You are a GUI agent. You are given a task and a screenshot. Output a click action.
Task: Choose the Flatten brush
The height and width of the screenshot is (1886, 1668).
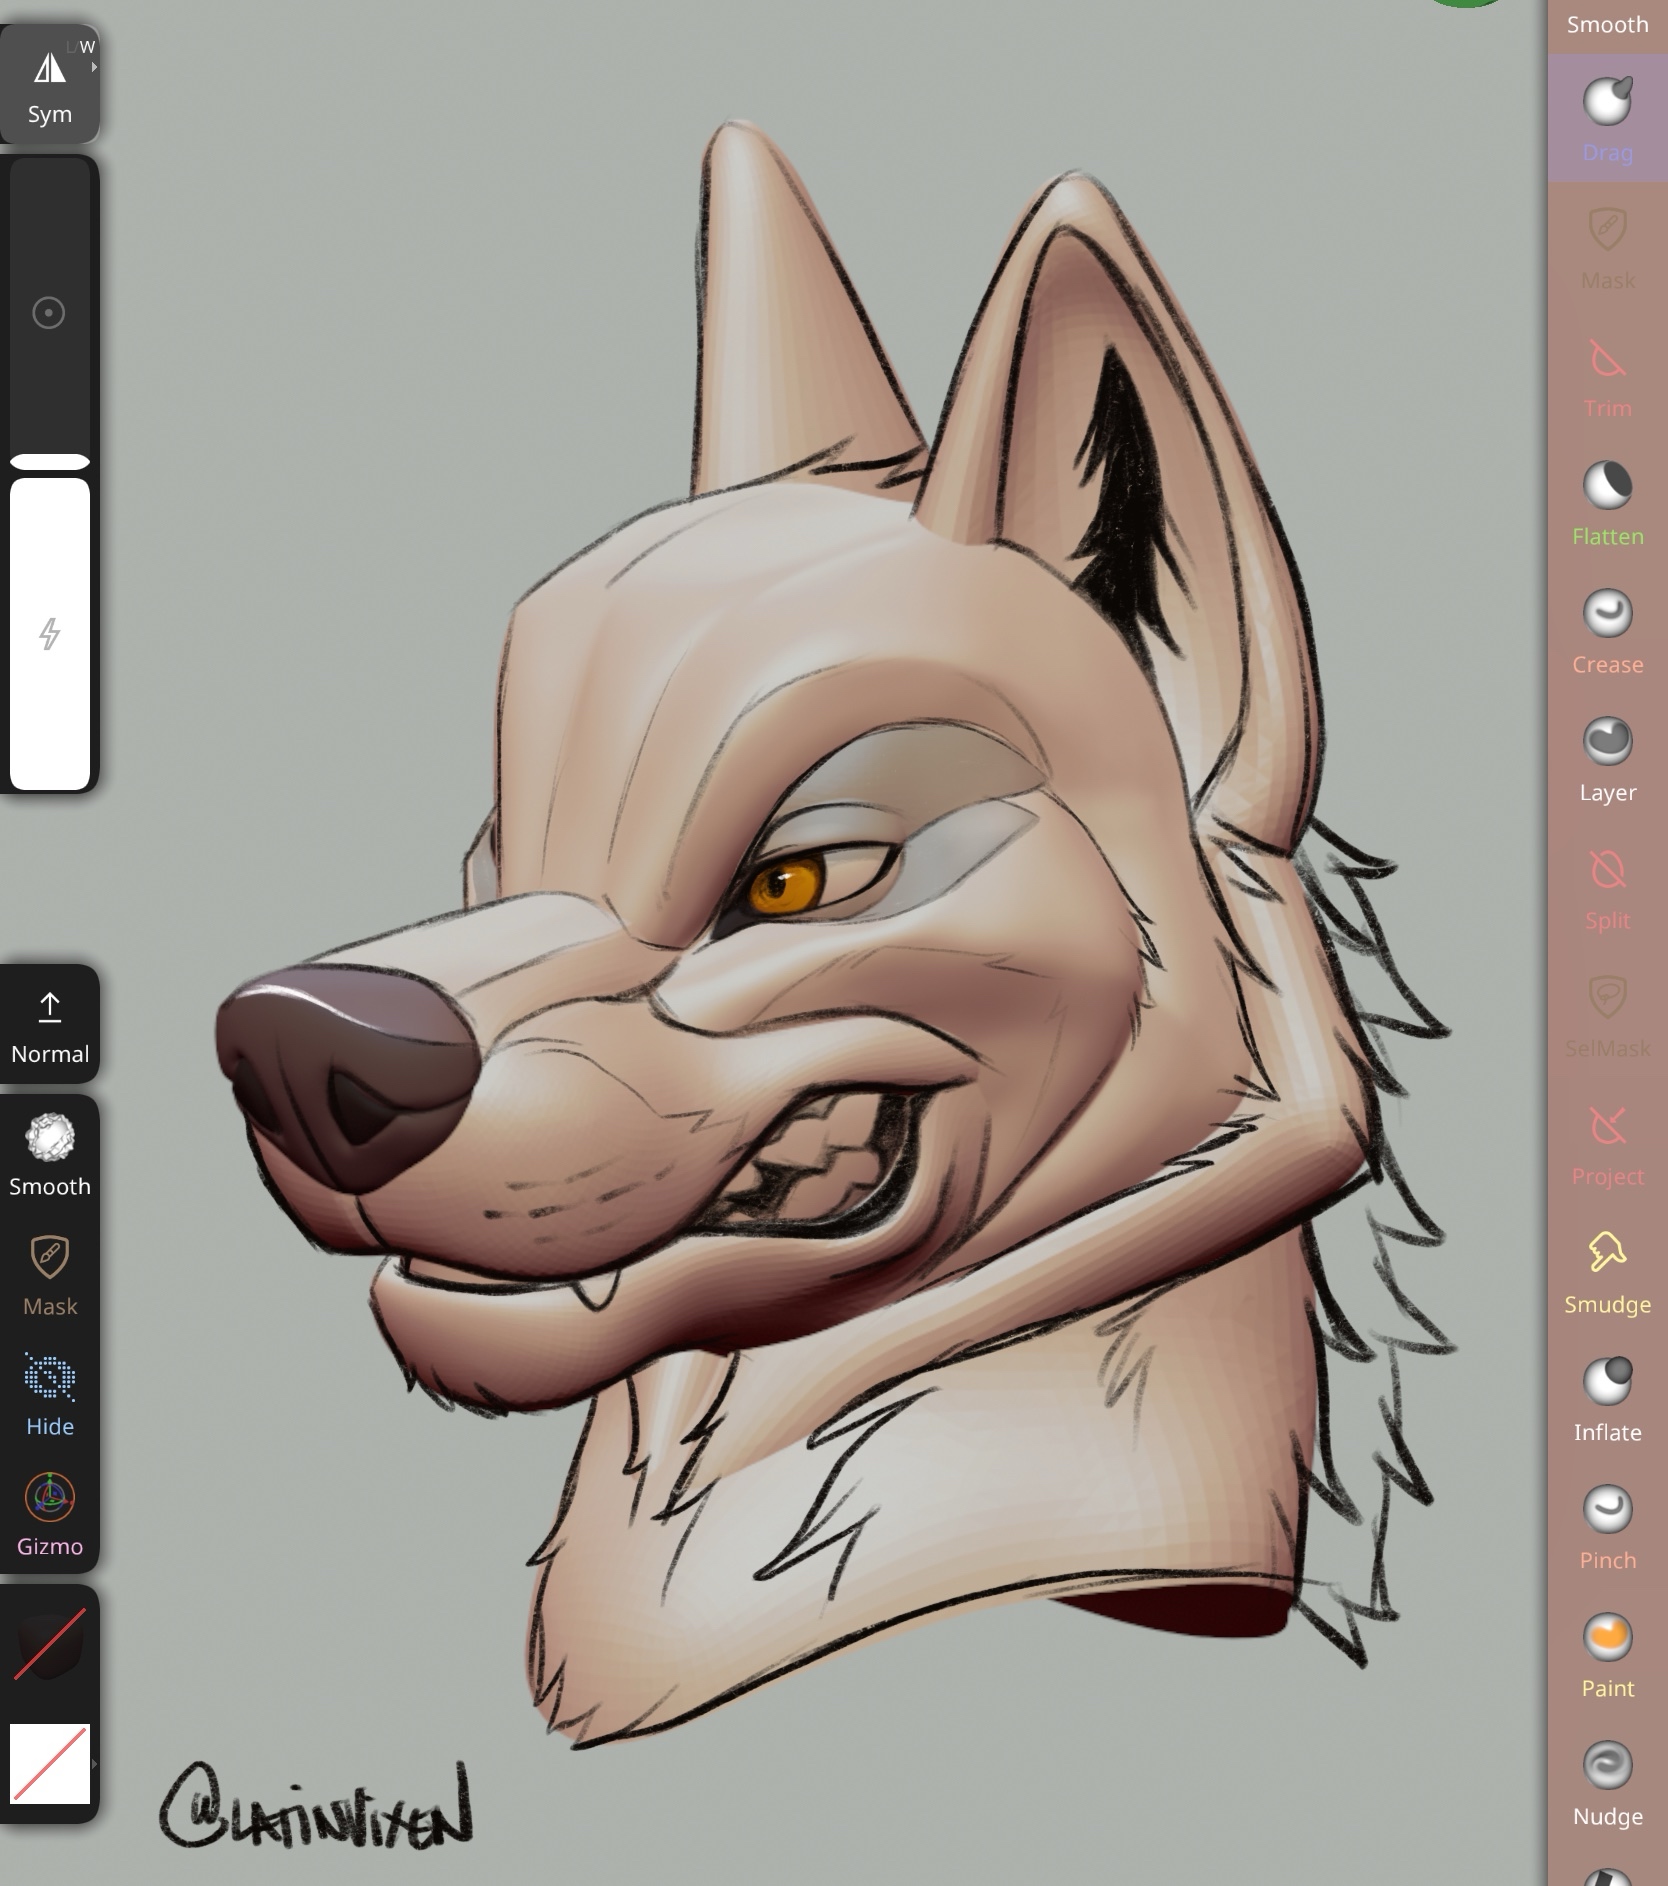(x=1606, y=502)
